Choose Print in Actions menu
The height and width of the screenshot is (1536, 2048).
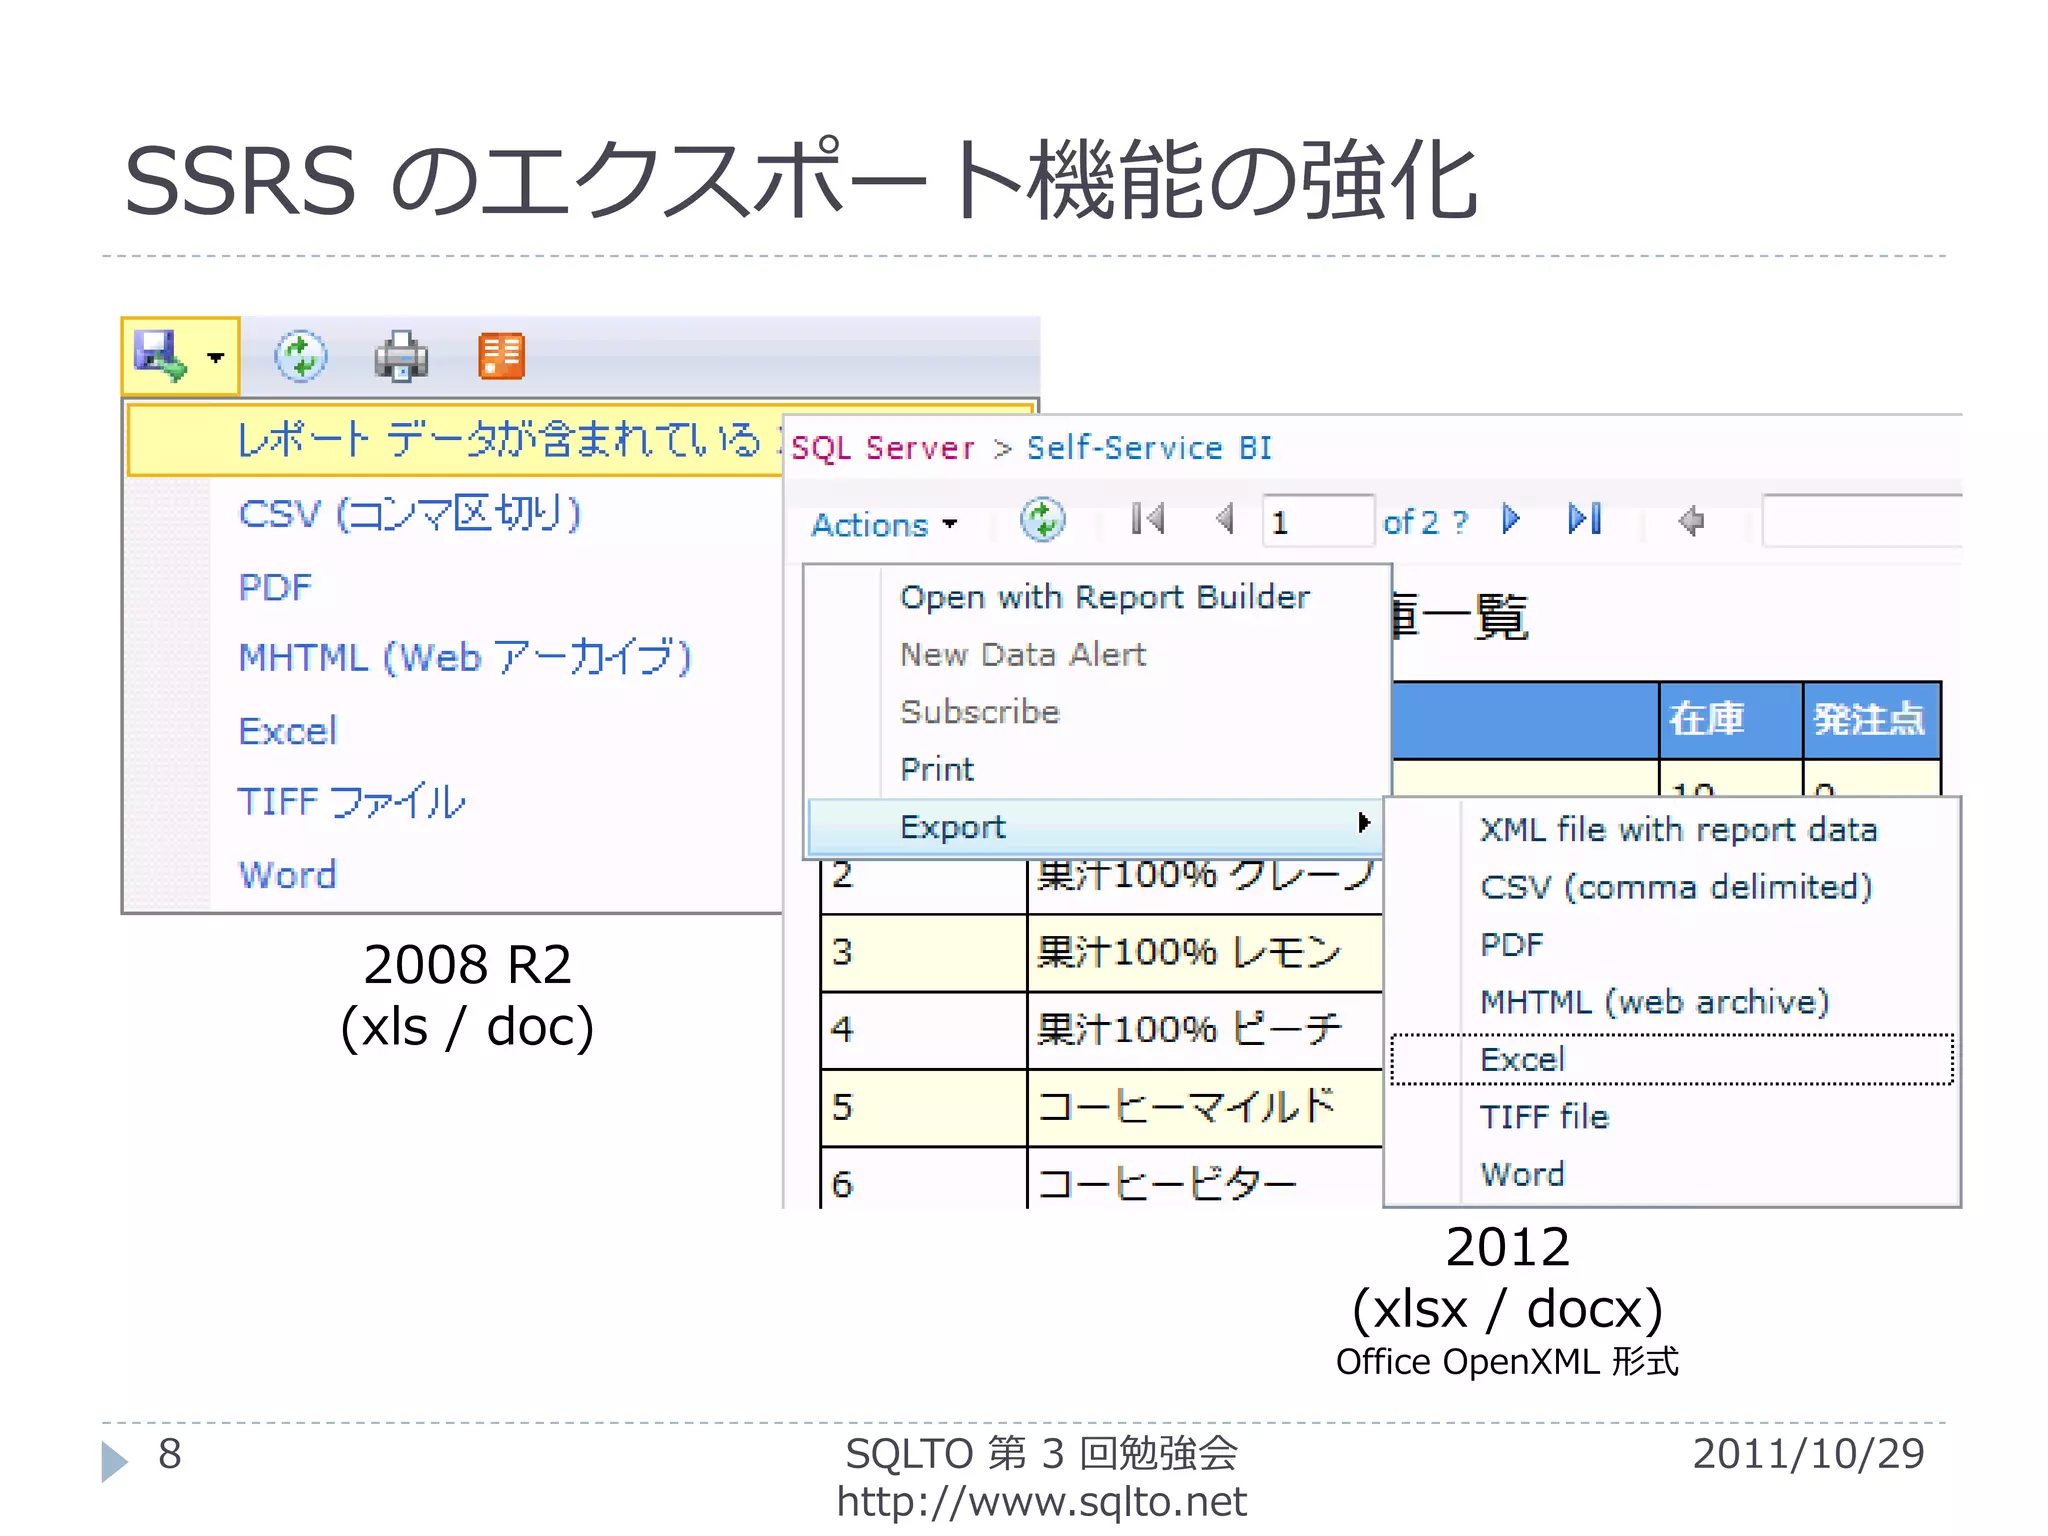[937, 769]
